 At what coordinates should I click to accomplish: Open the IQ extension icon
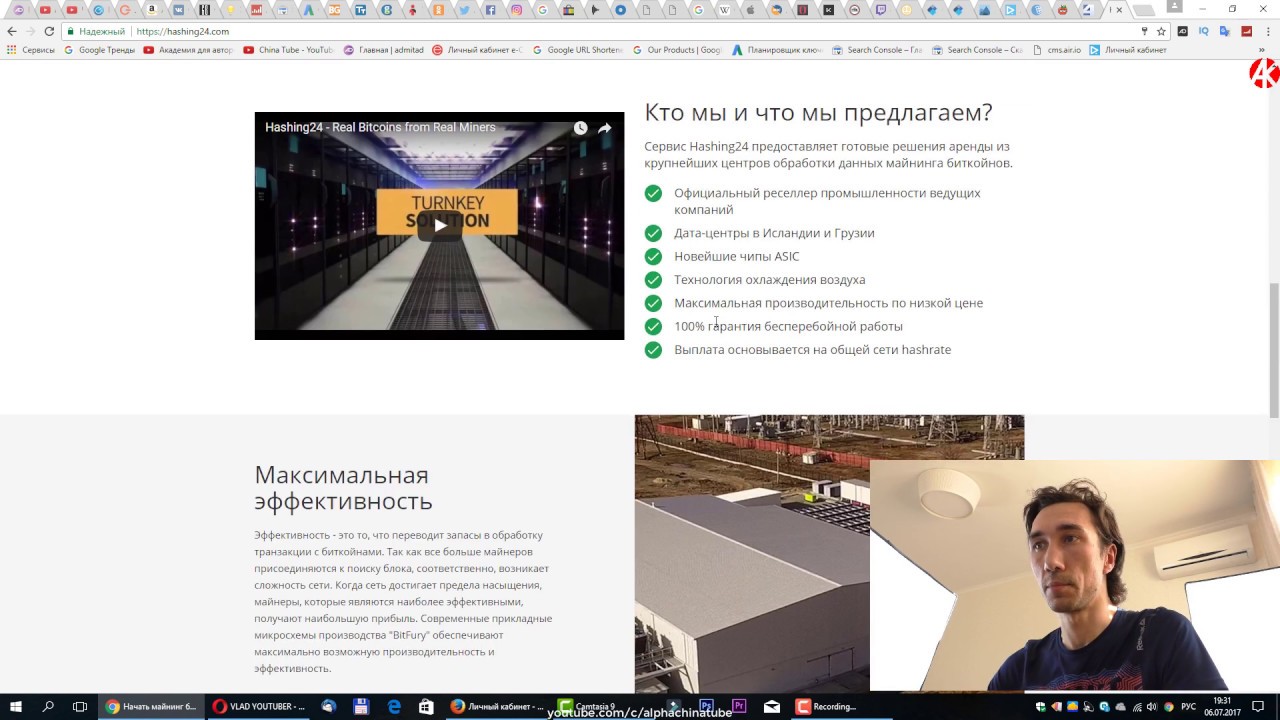coord(1204,31)
